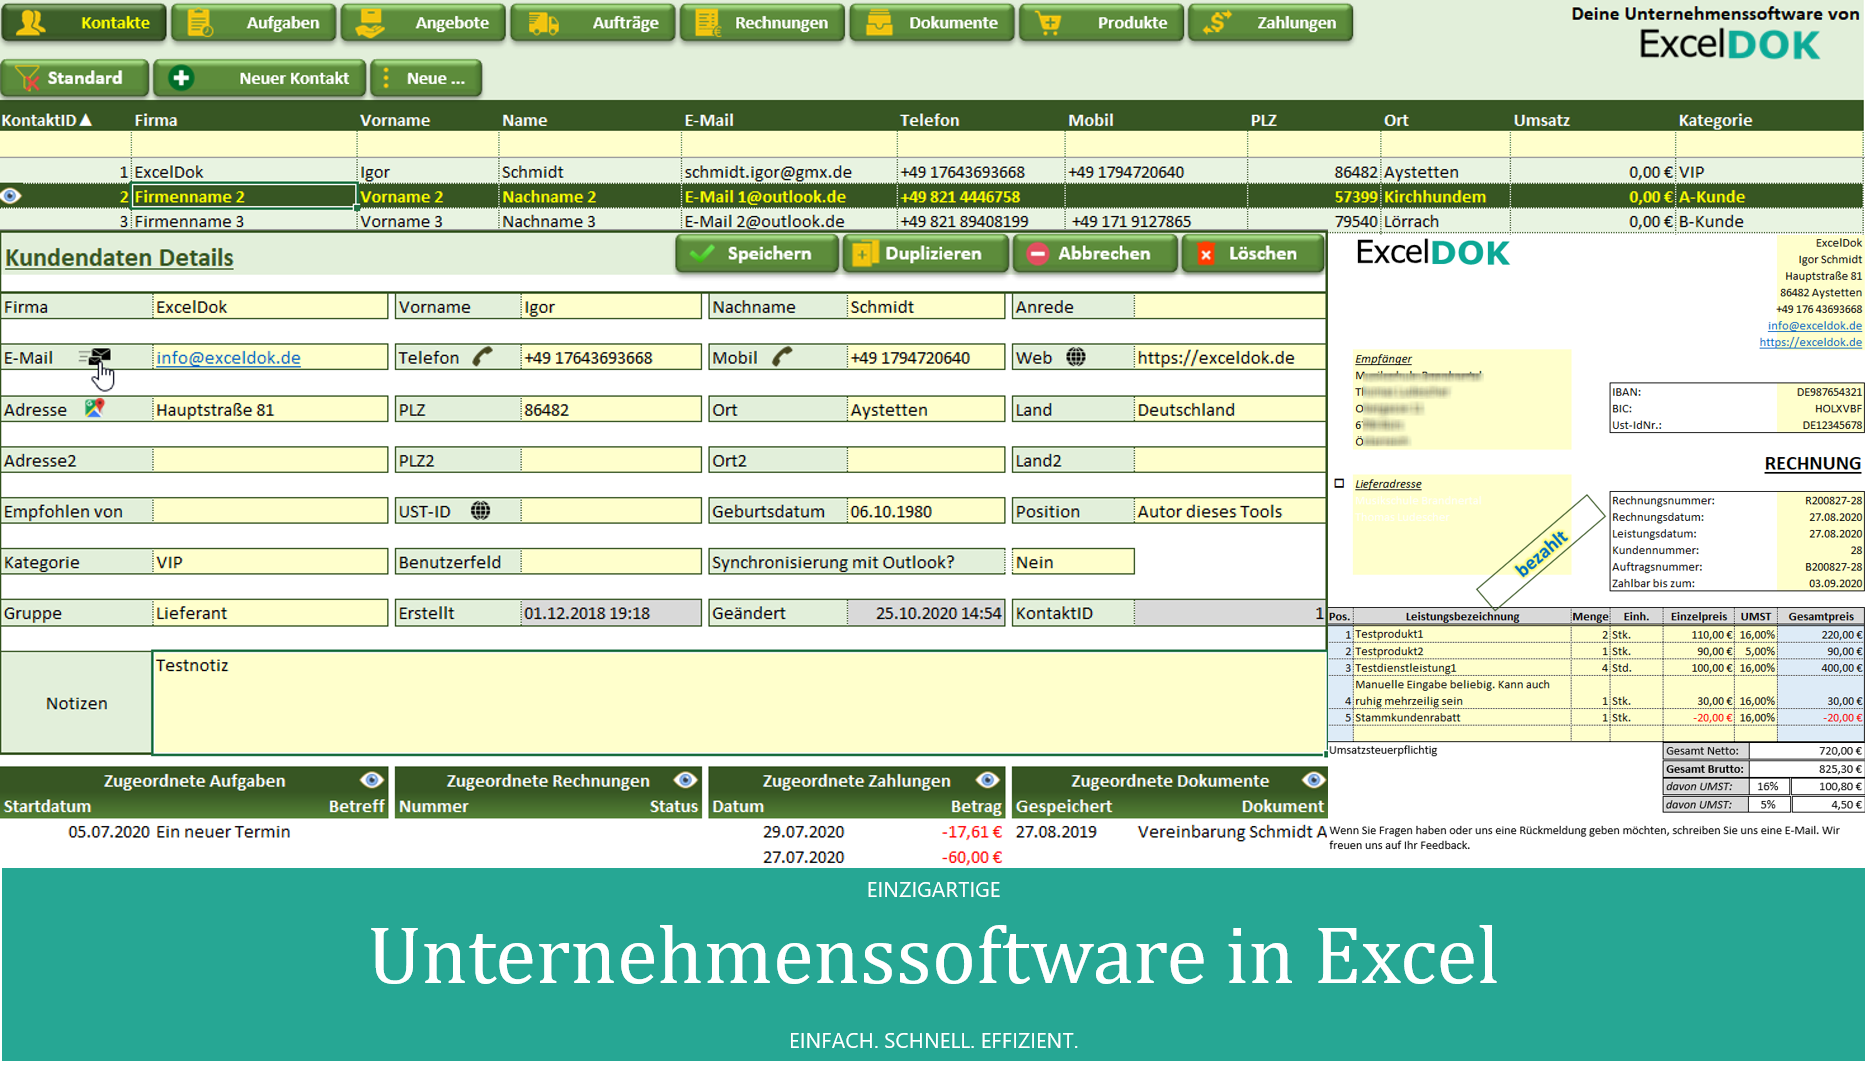1865x1067 pixels.
Task: Click the Abbrechen button
Action: (1094, 254)
